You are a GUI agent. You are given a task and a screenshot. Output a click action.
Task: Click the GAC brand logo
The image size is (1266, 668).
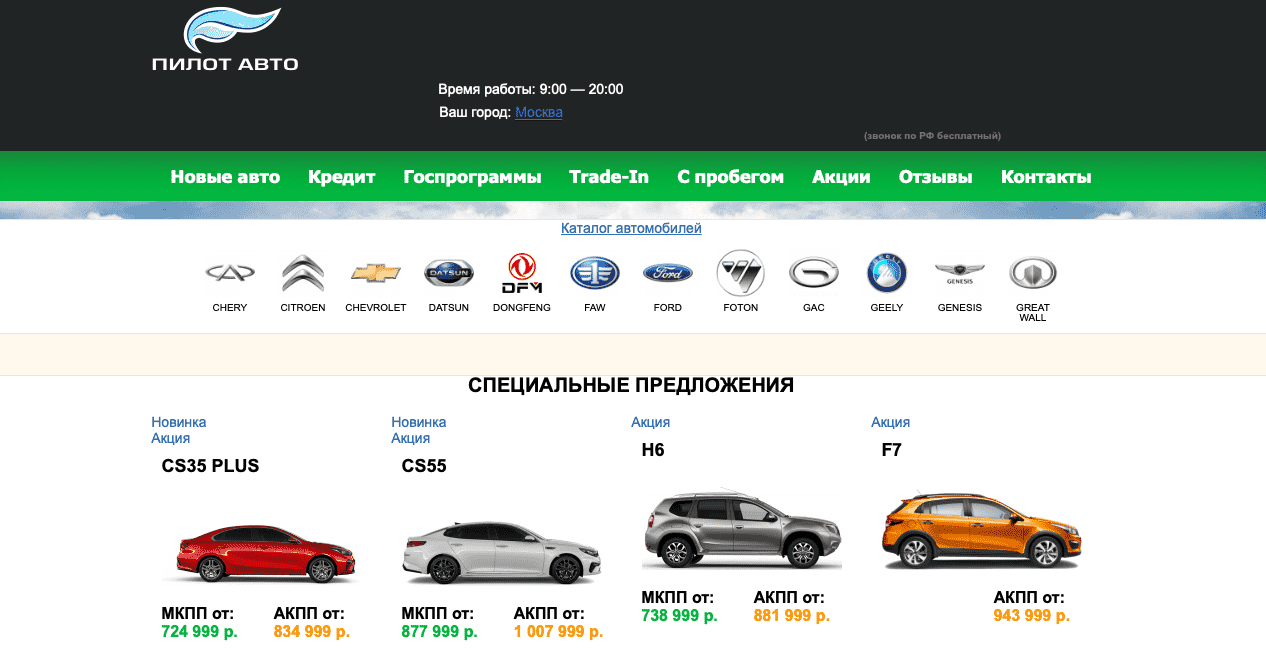[x=813, y=271]
